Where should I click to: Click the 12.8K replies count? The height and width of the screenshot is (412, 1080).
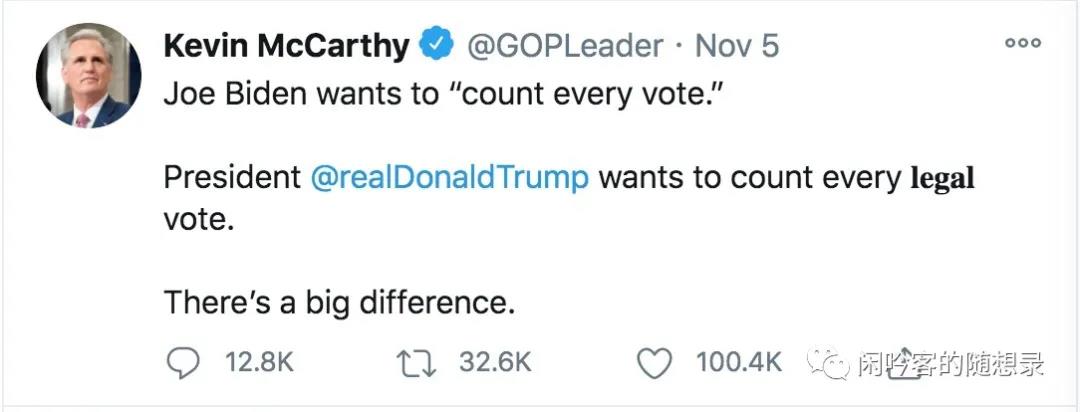tap(258, 363)
